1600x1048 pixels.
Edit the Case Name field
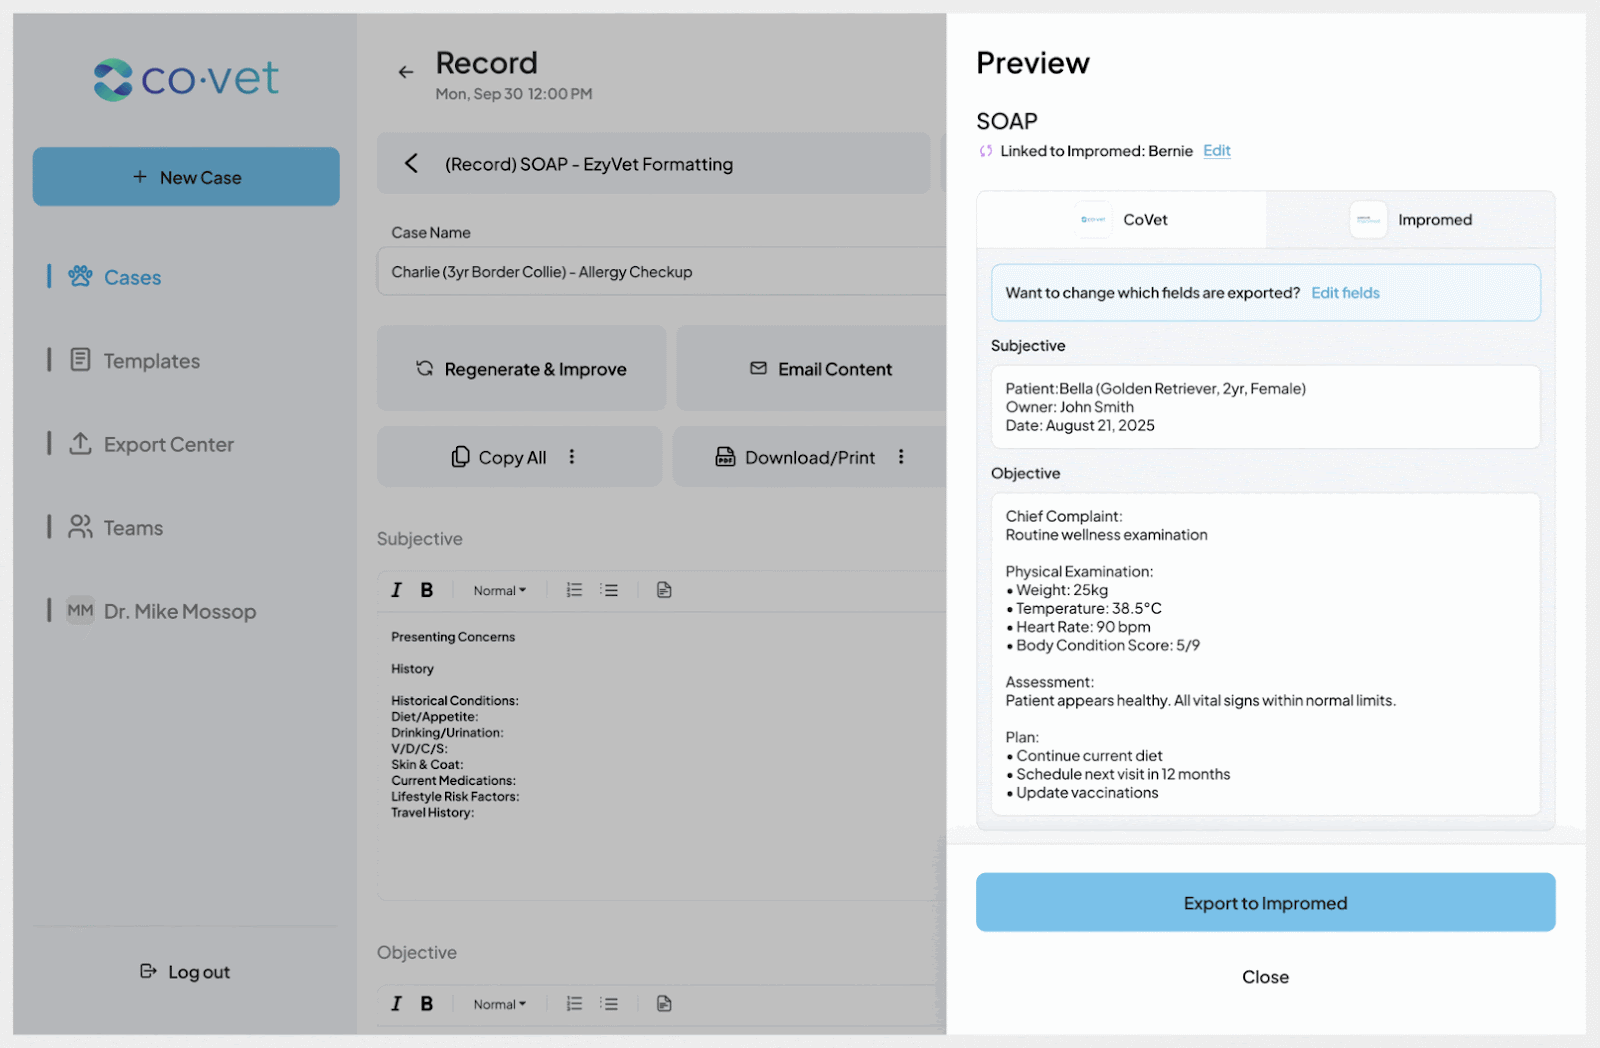pos(662,272)
